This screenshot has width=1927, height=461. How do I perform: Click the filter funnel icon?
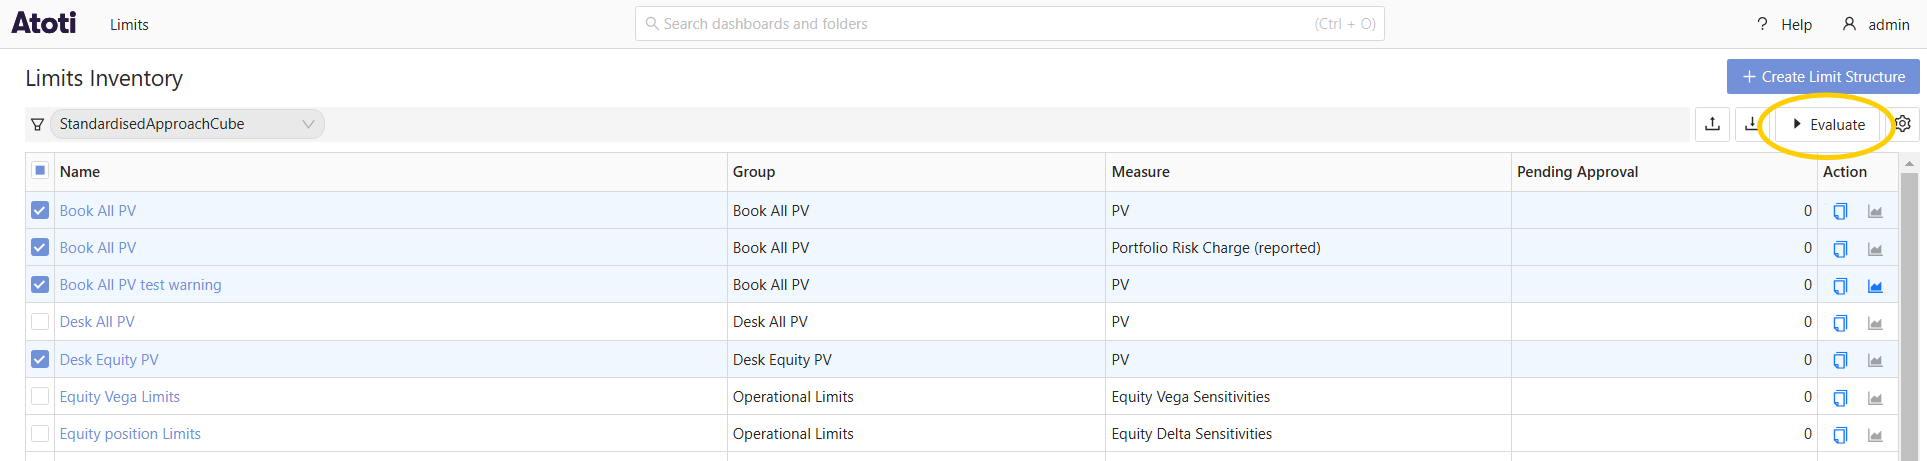[x=37, y=124]
